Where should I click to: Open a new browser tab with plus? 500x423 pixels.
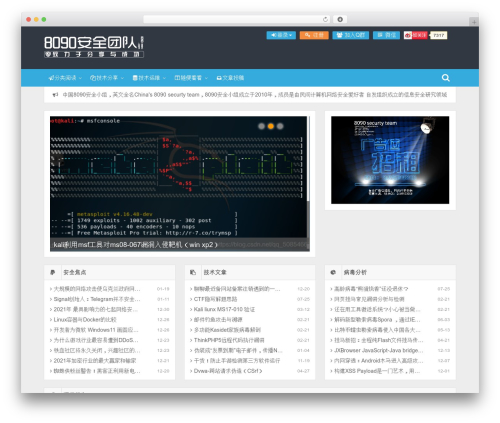[474, 22]
